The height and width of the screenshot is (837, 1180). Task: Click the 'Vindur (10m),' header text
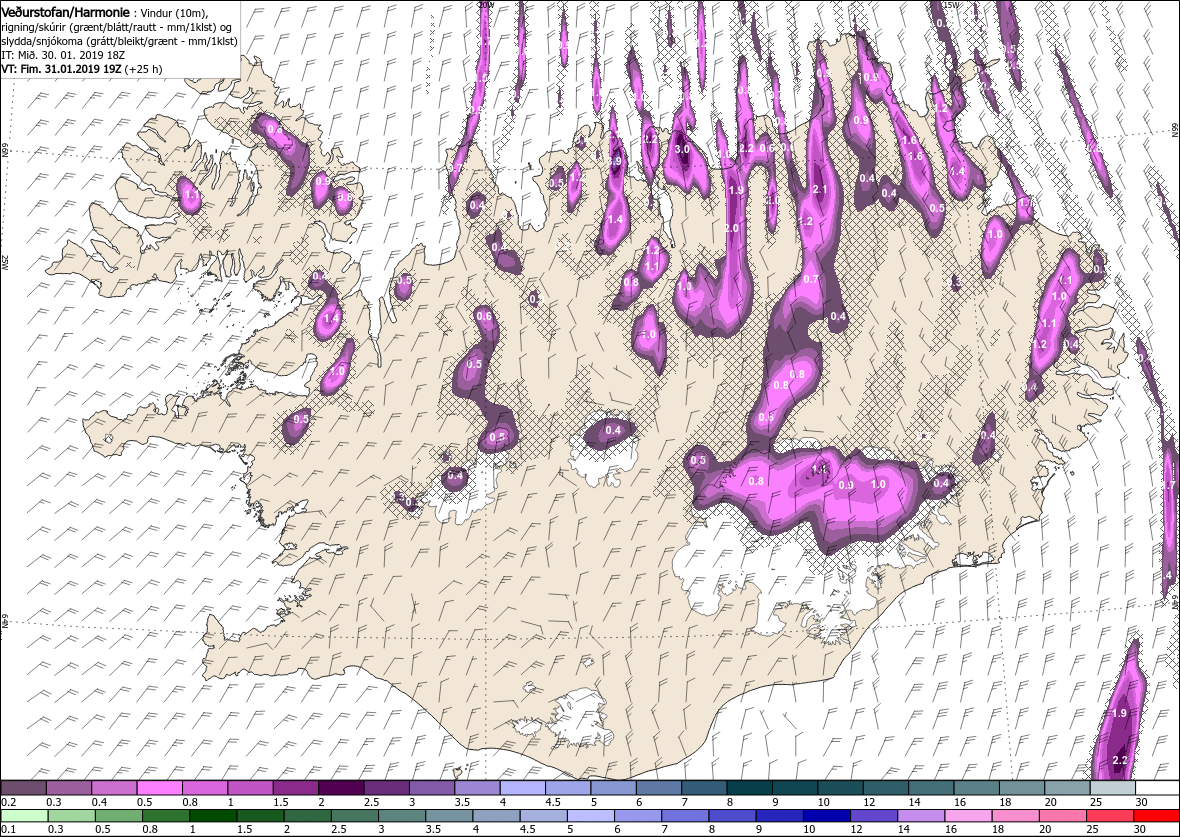pos(175,14)
